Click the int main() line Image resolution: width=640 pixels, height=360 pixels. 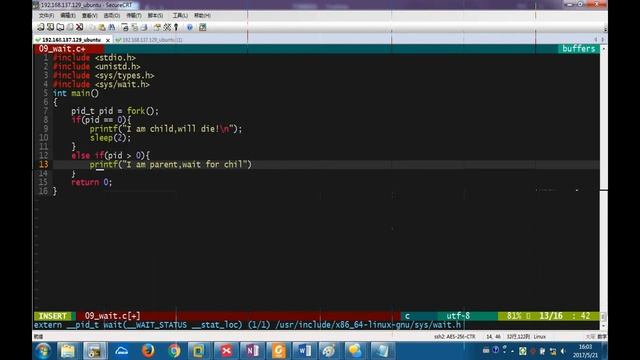pos(76,93)
